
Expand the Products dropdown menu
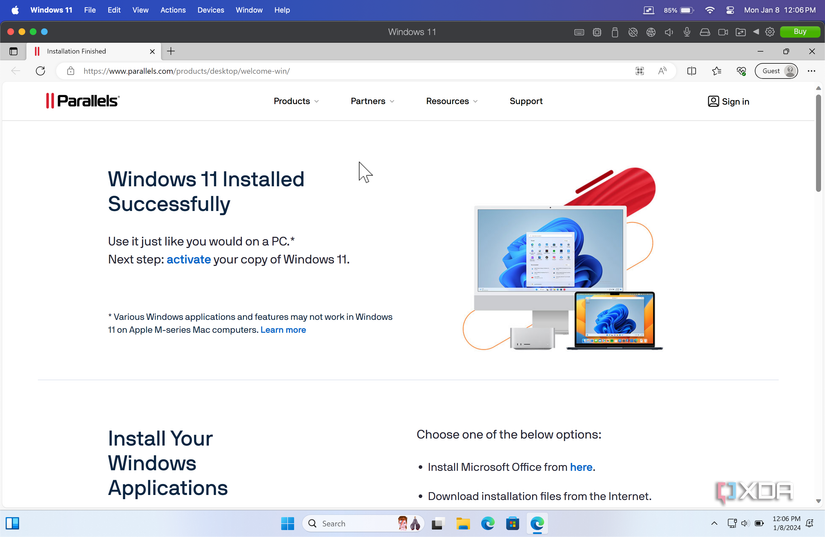(x=296, y=101)
